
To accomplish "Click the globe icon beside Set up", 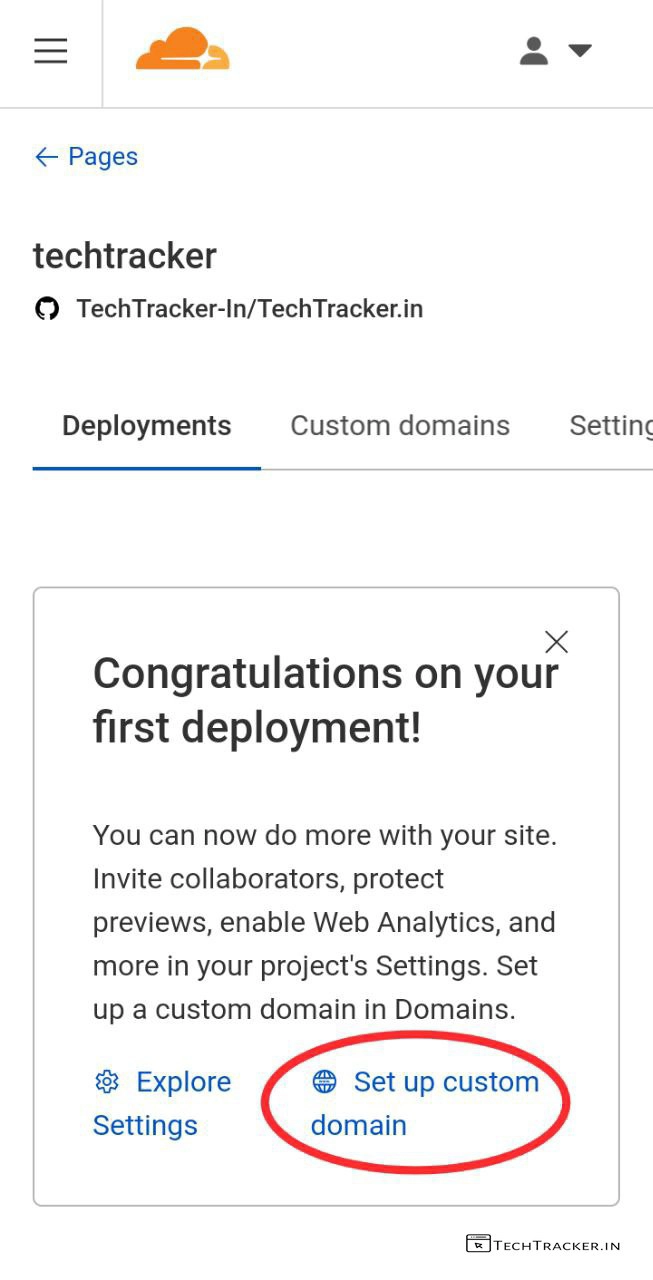I will tap(324, 1082).
